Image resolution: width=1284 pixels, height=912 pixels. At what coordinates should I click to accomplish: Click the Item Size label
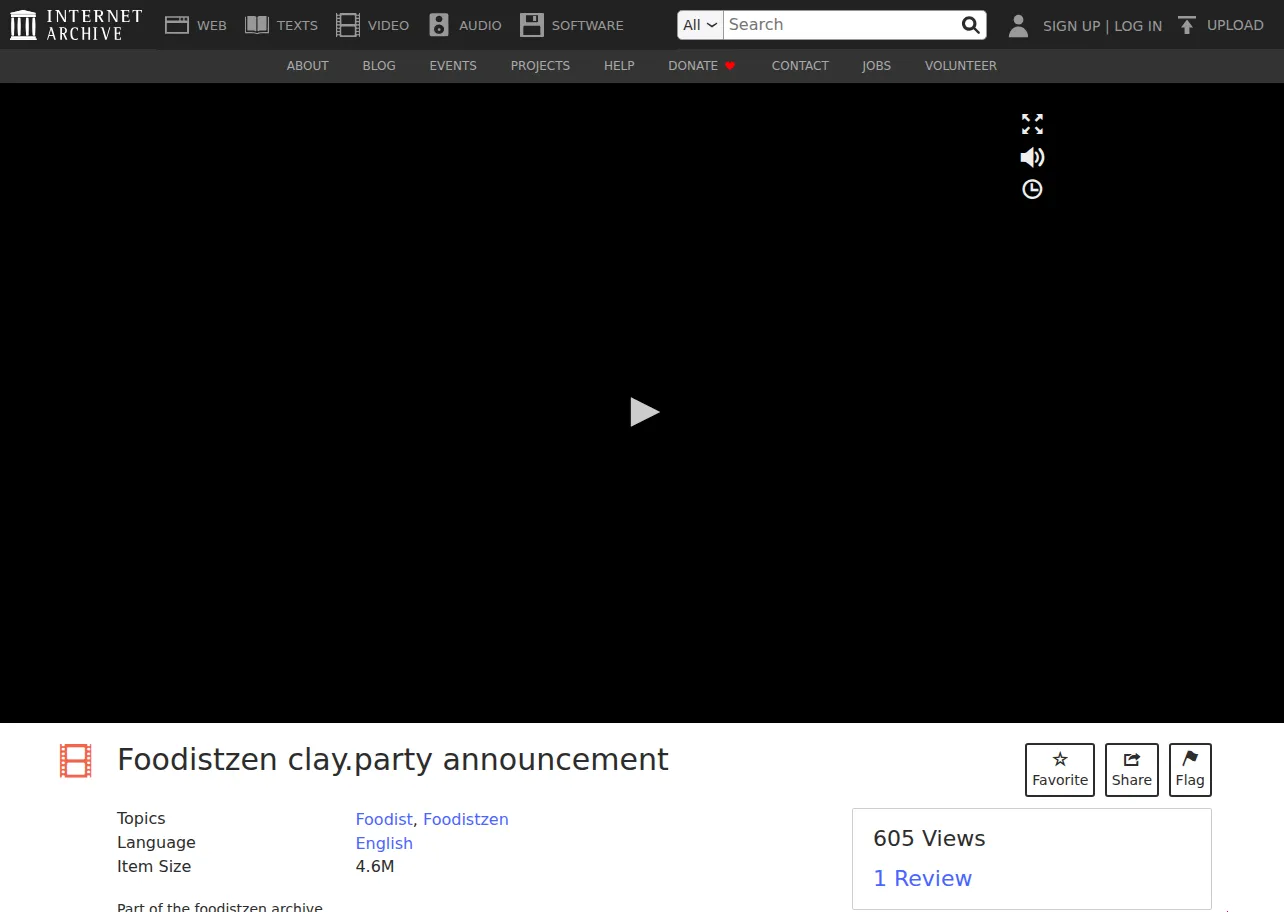[154, 866]
